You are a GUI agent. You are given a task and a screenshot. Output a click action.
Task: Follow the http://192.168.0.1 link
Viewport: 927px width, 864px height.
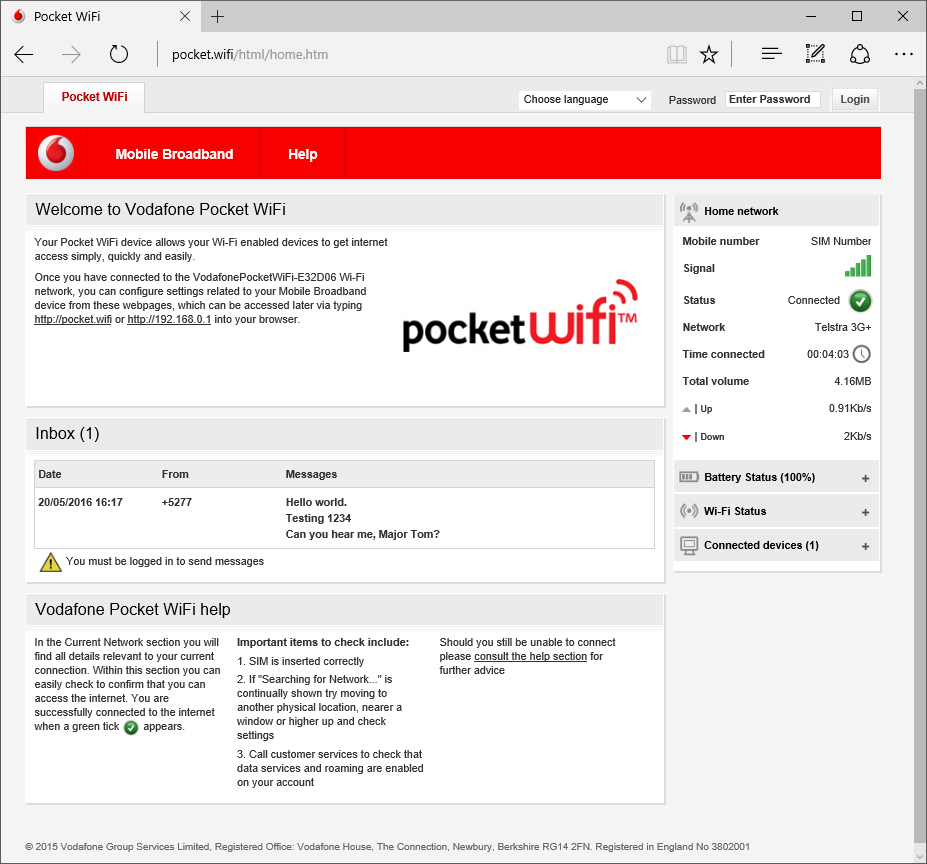169,319
